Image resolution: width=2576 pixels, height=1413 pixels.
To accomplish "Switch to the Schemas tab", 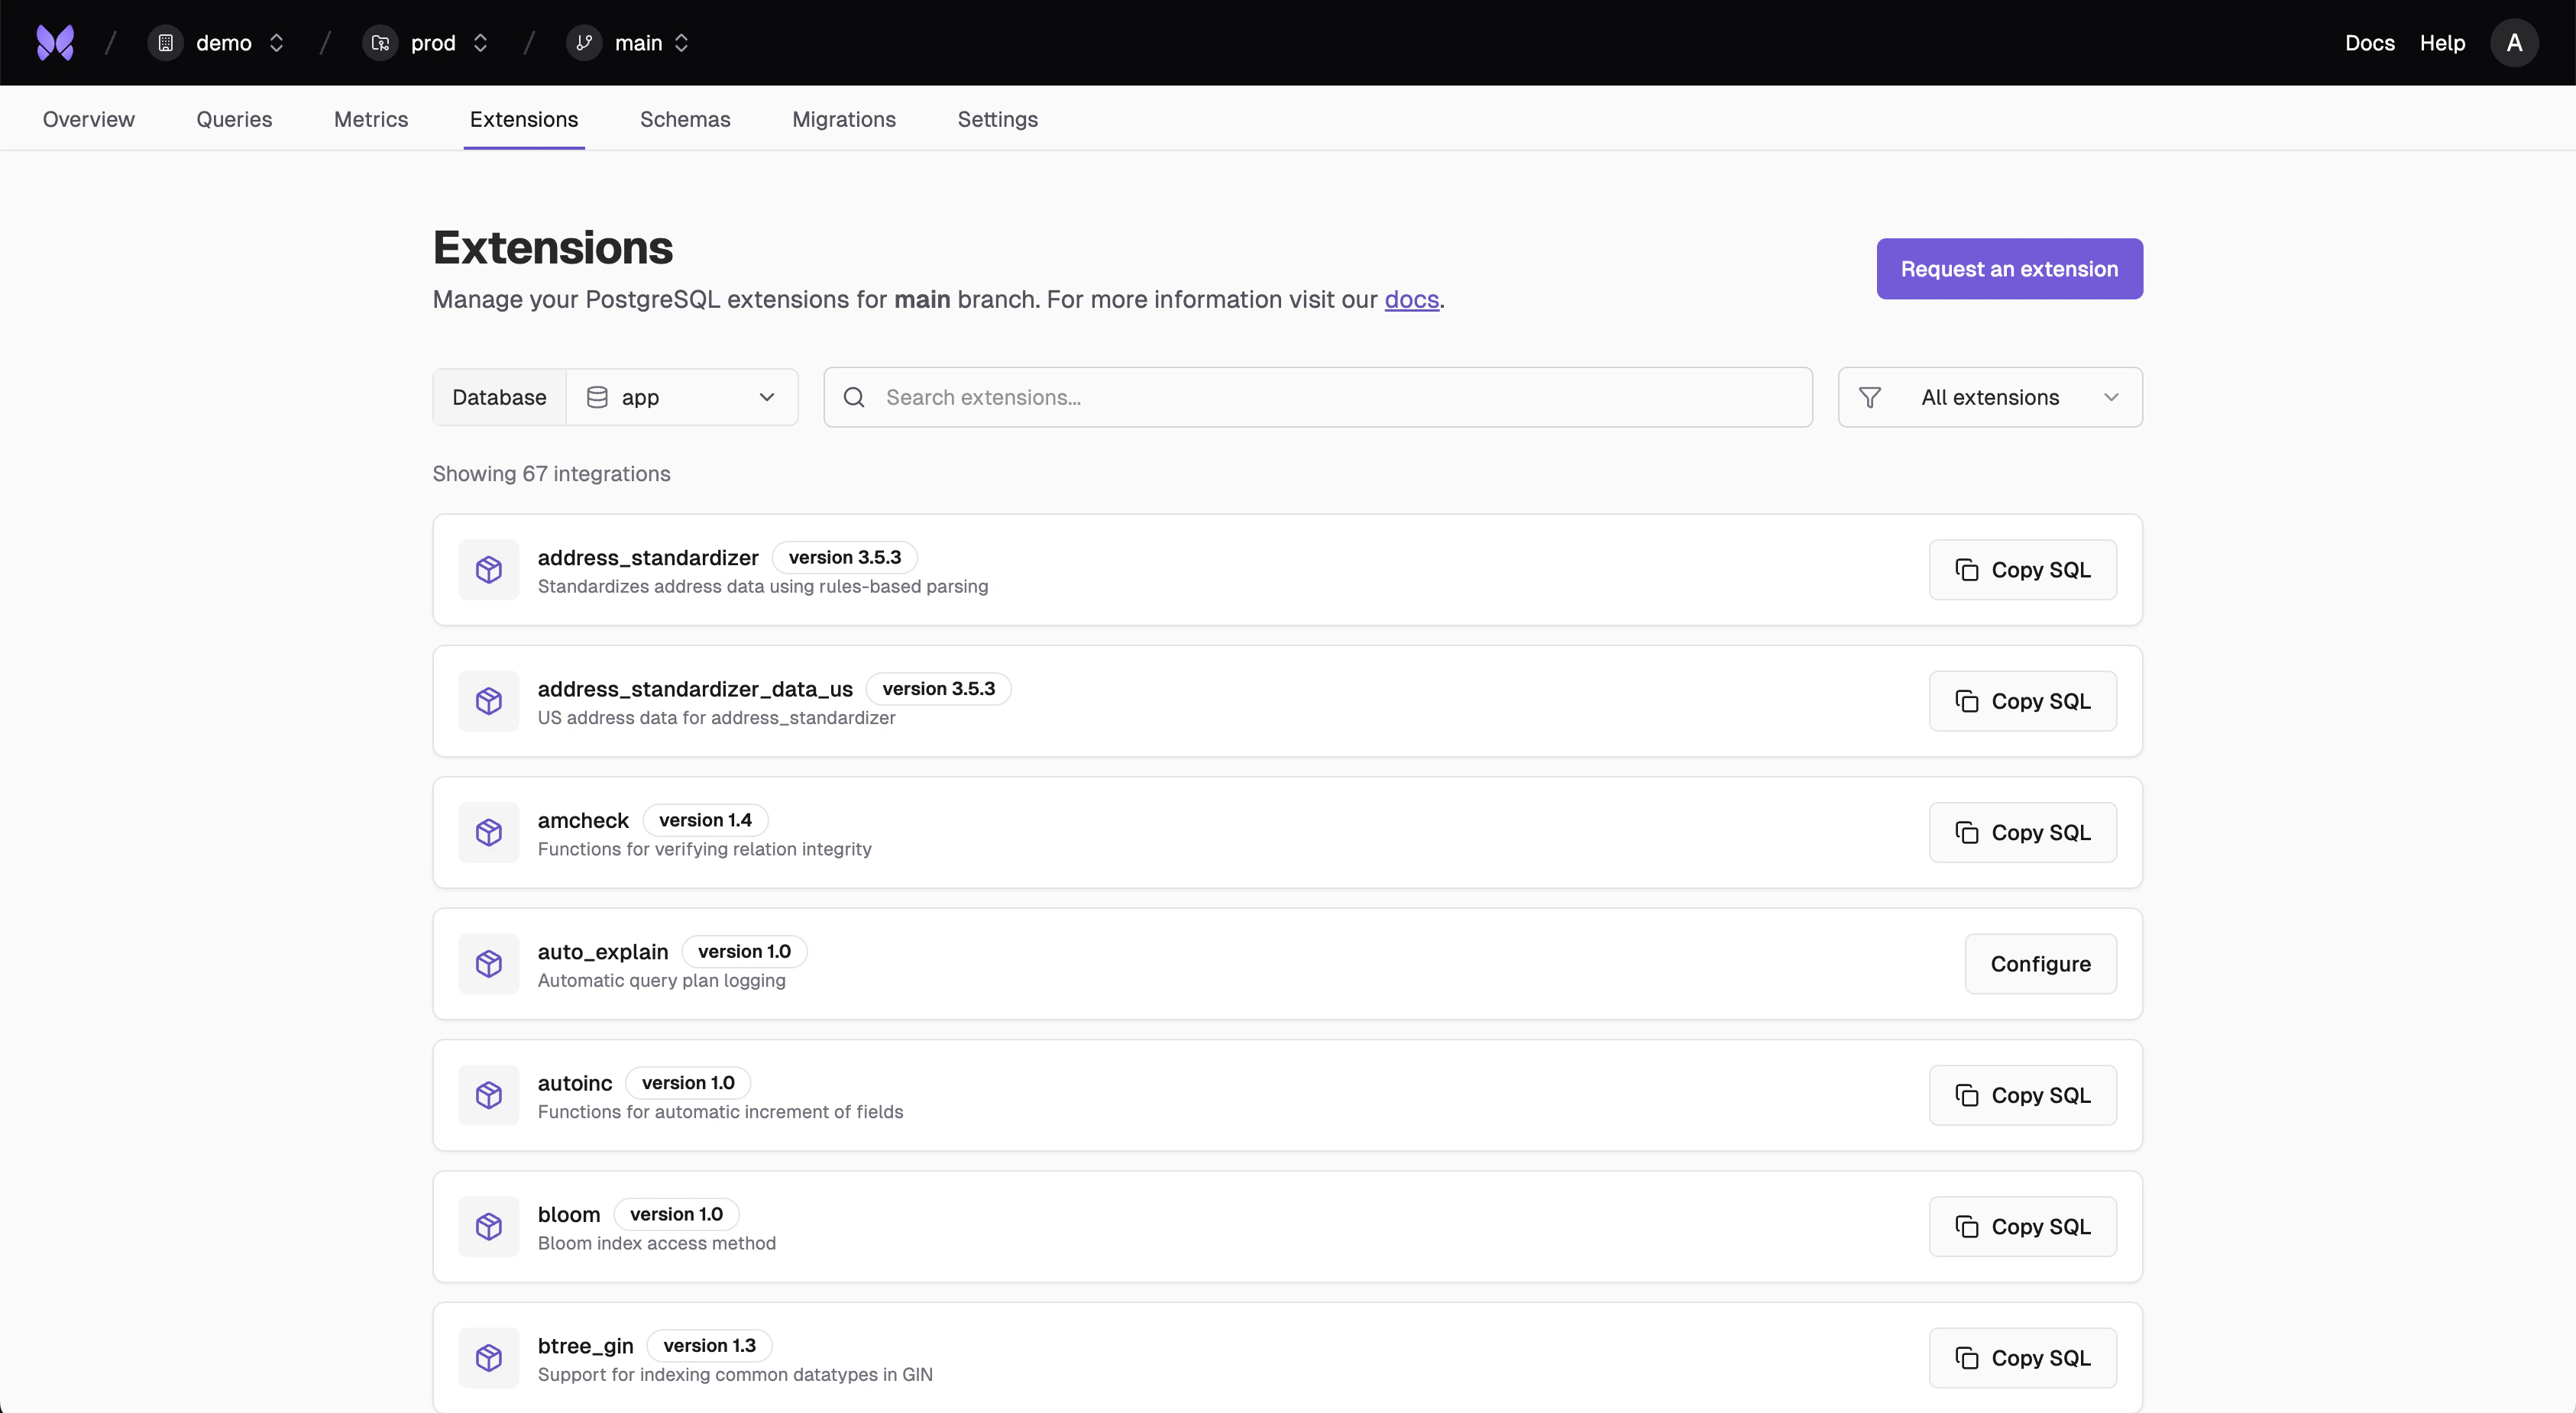I will [x=685, y=119].
